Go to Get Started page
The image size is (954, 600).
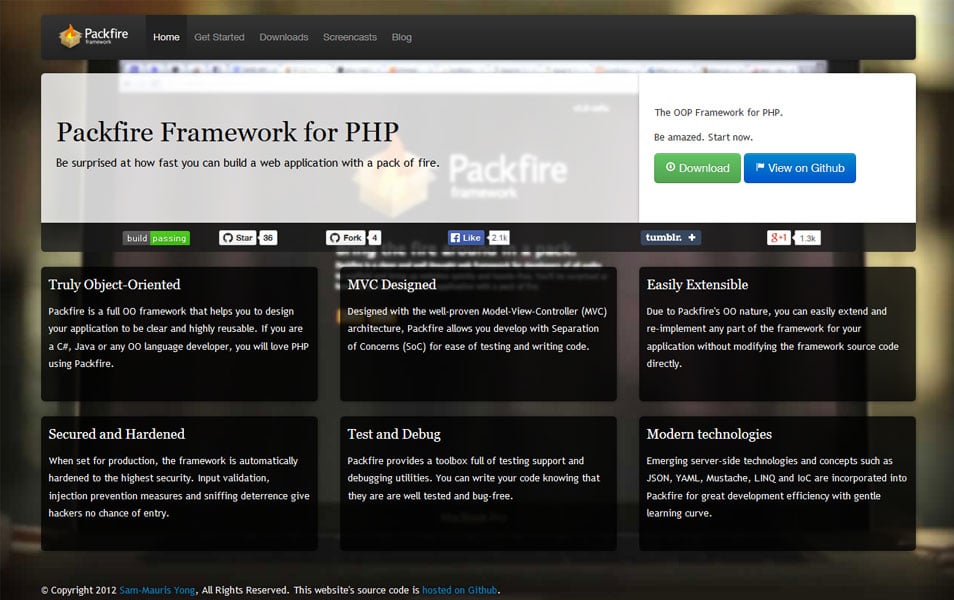pos(219,37)
